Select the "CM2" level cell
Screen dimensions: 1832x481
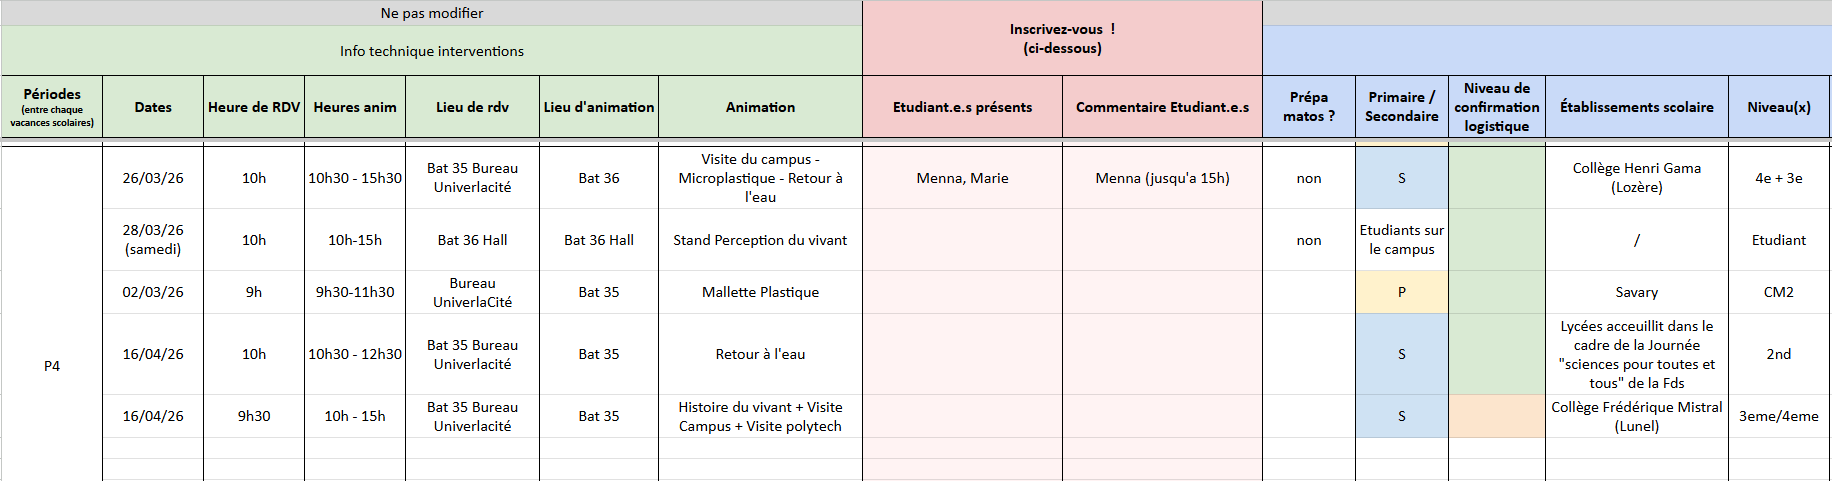pyautogui.click(x=1778, y=292)
